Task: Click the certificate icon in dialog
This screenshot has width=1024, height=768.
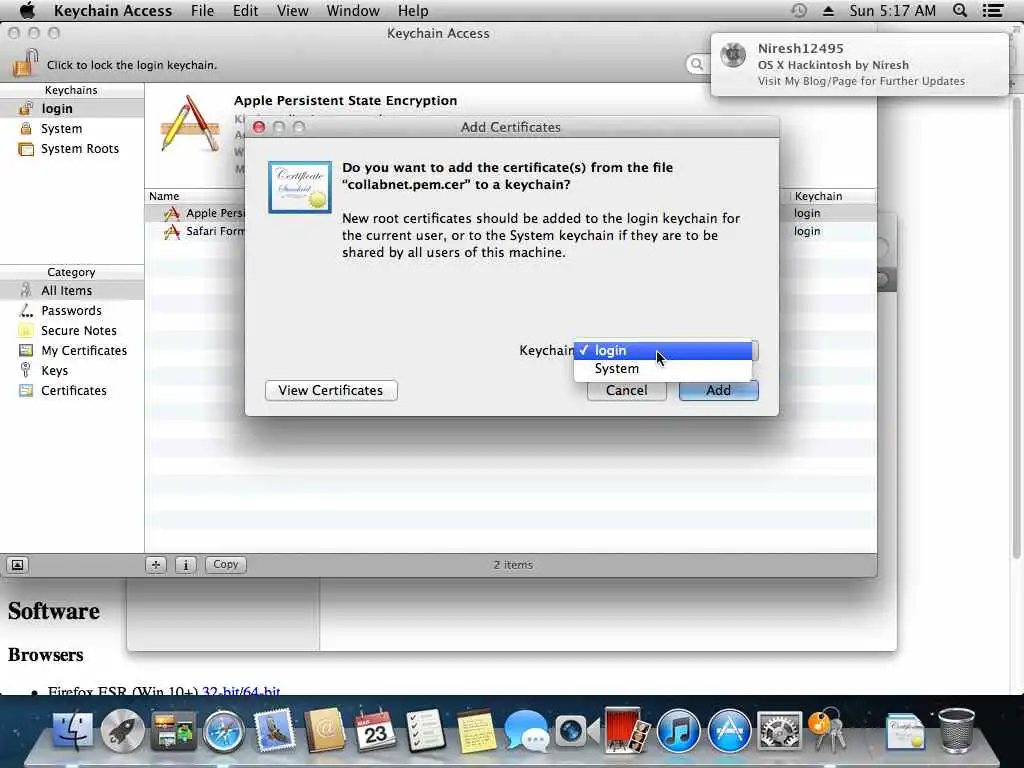Action: 300,187
